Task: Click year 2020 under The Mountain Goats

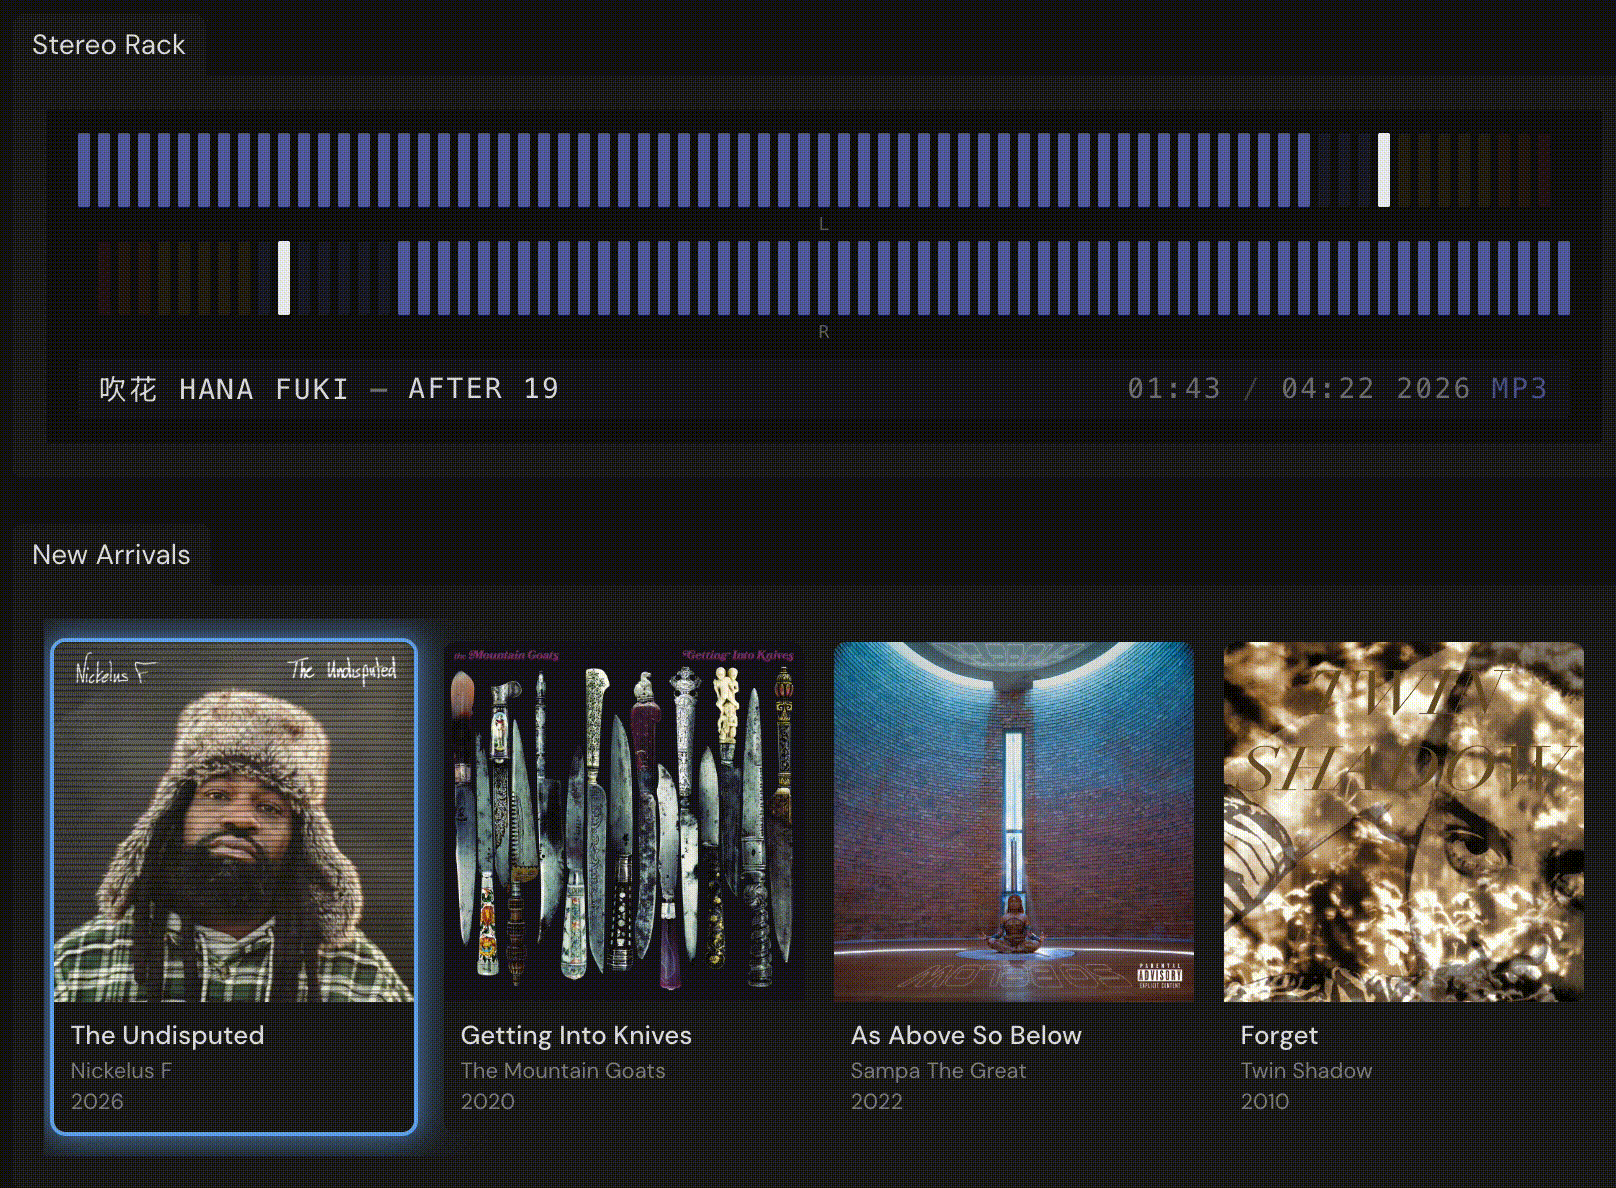Action: pos(487,1101)
